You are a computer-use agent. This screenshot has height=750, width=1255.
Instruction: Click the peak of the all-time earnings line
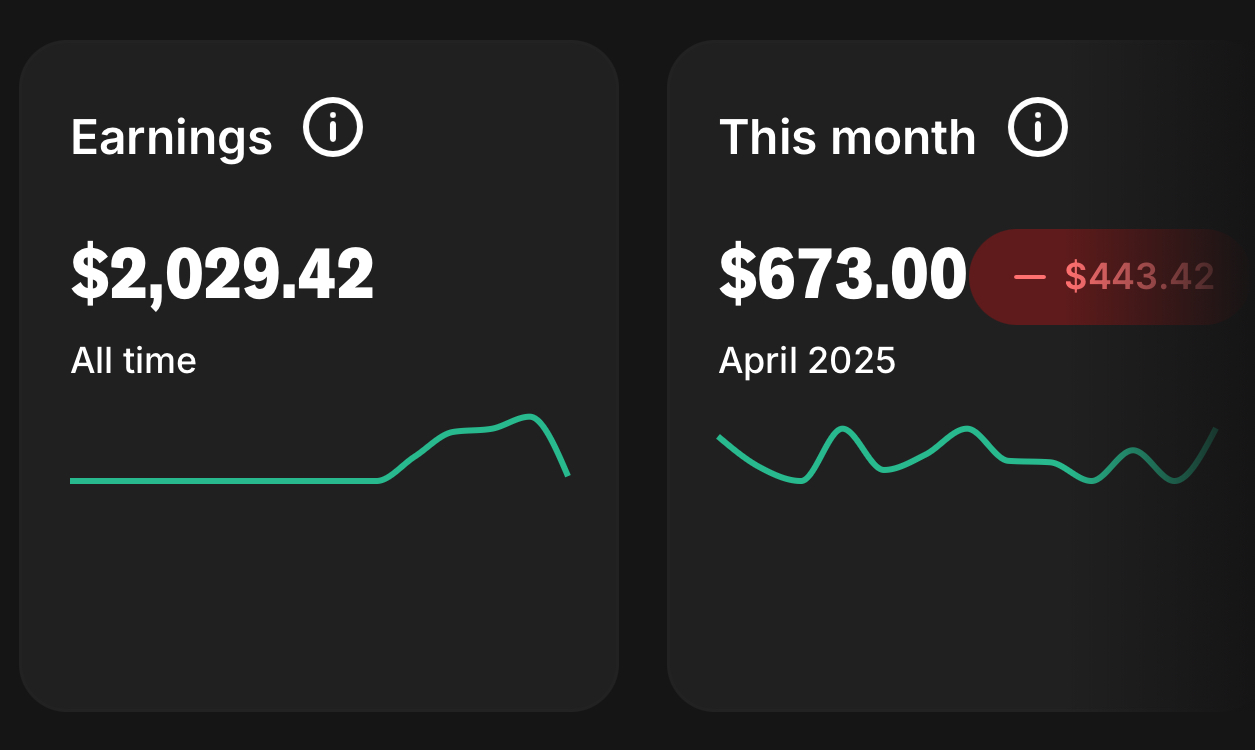530,416
